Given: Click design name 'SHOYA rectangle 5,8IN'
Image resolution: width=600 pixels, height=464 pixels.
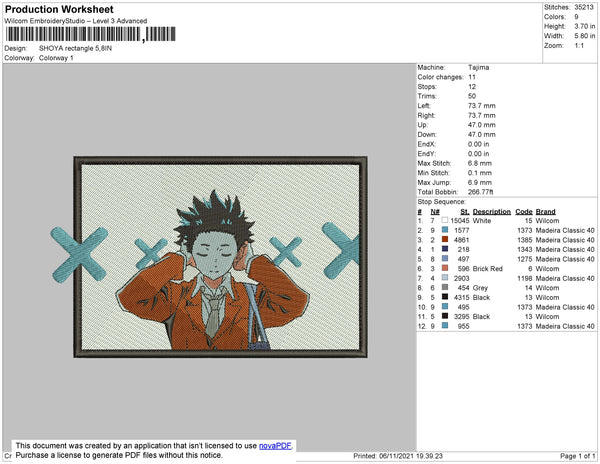Looking at the screenshot, I should click(75, 49).
